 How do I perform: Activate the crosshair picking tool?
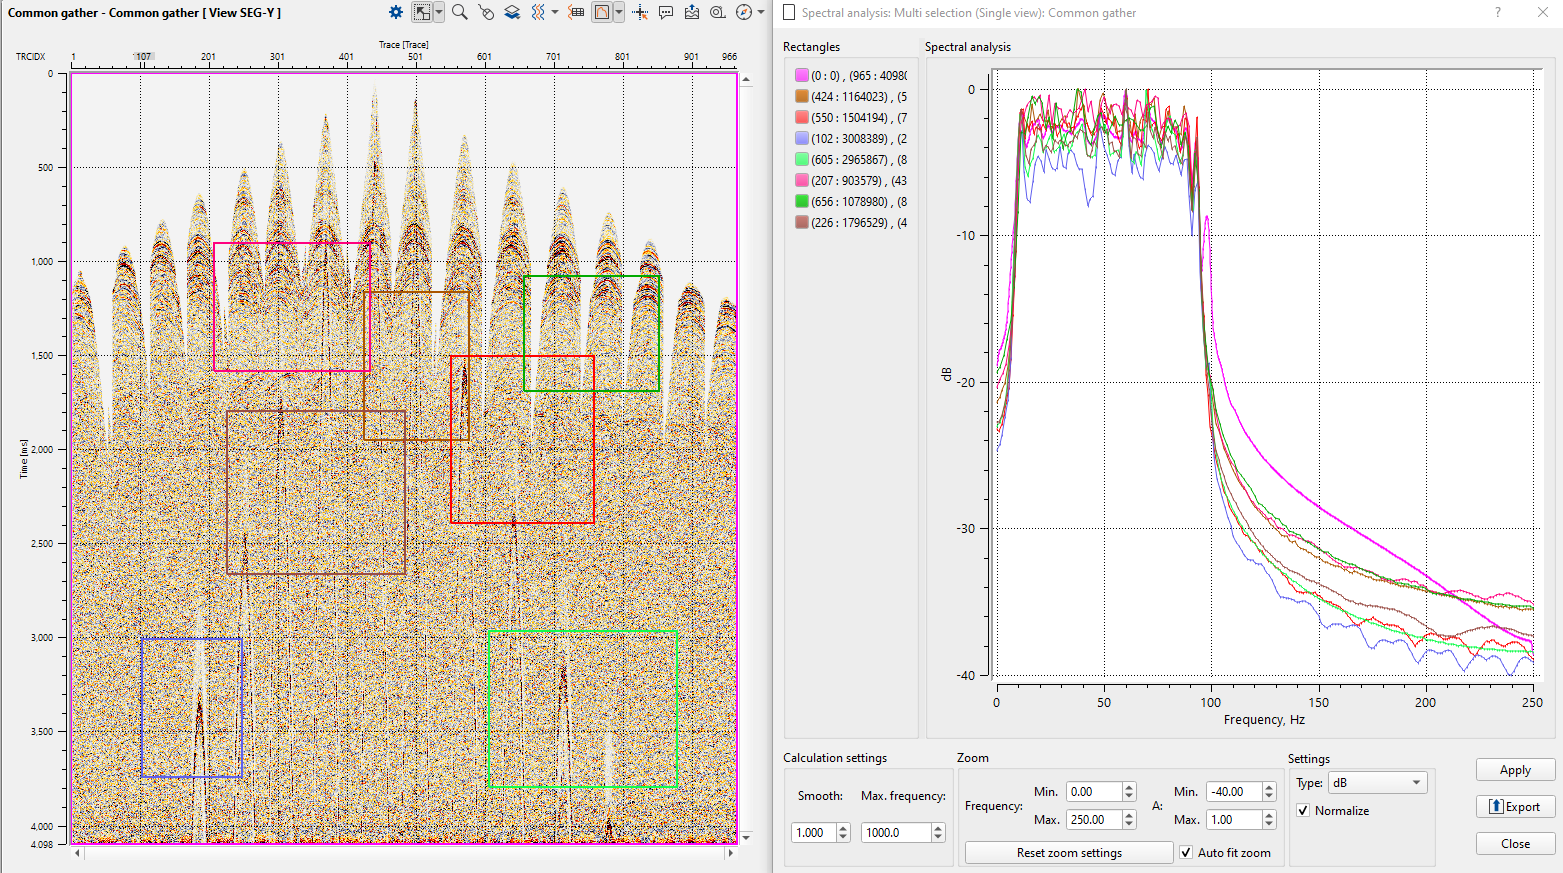(640, 12)
